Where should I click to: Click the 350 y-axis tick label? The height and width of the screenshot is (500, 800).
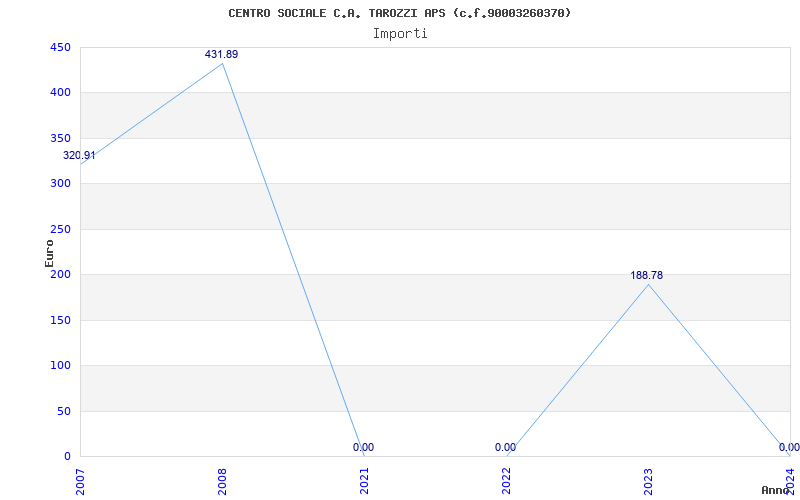point(60,138)
